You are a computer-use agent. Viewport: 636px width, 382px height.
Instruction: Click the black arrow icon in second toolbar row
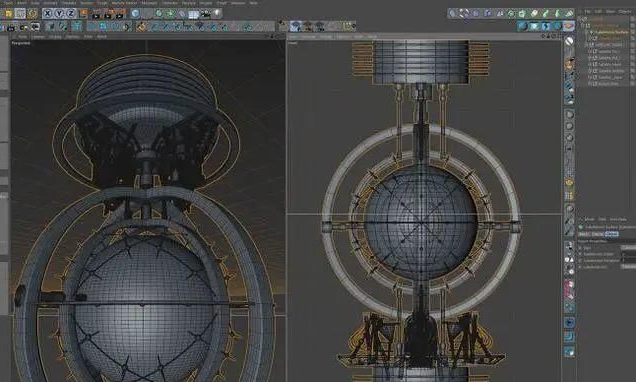click(128, 27)
